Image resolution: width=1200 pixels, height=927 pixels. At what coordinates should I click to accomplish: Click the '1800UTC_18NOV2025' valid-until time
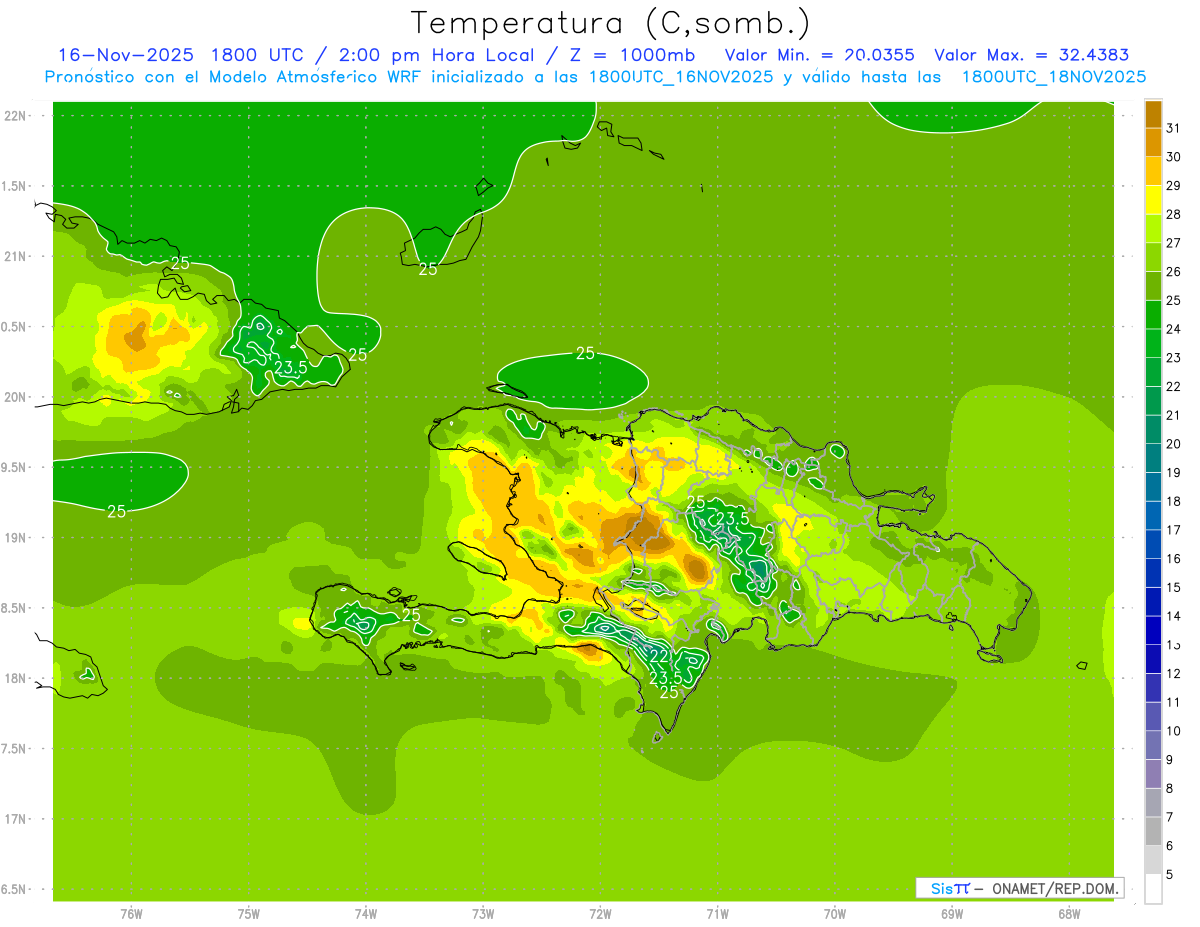coord(1053,77)
